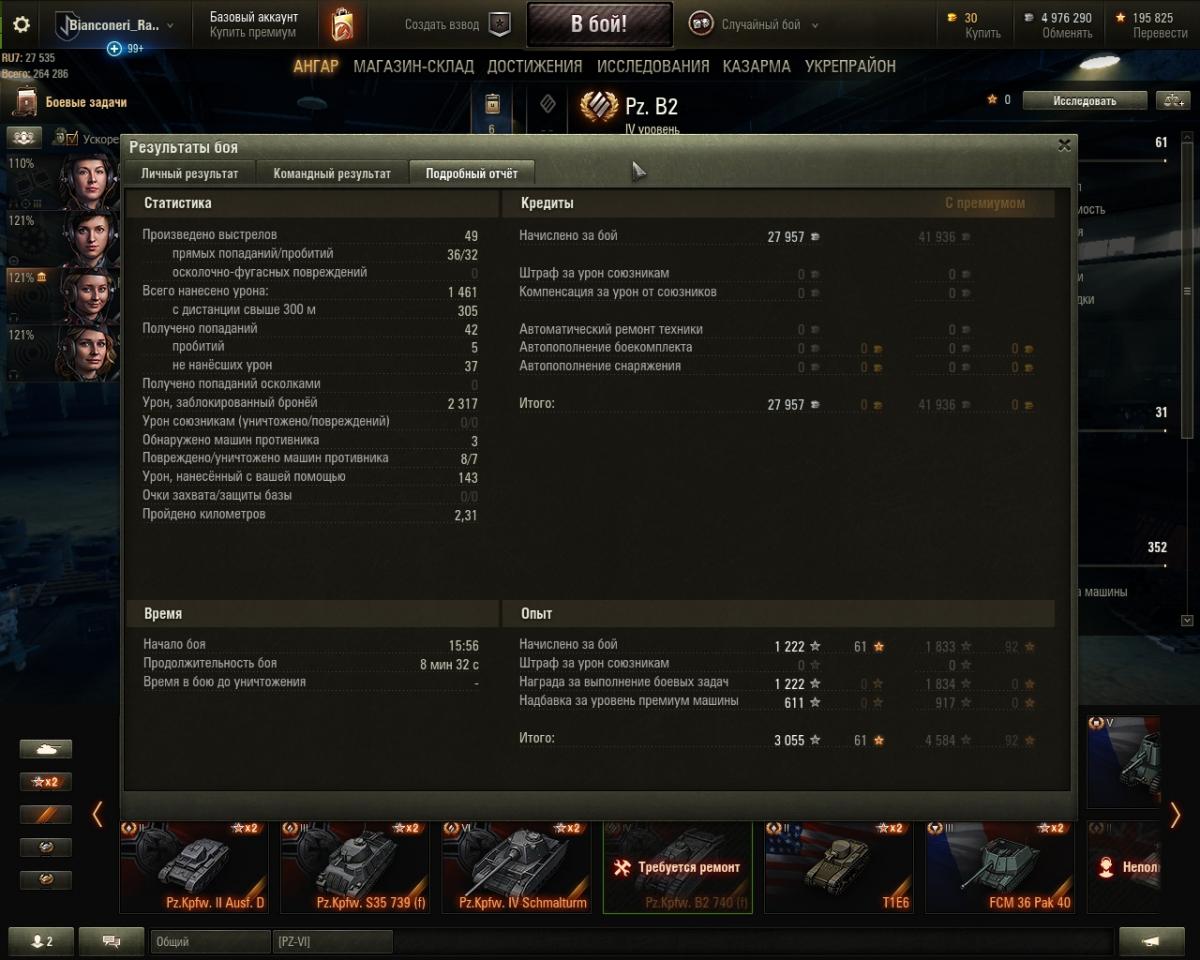Click the Общий chat channel field
Image resolution: width=1200 pixels, height=960 pixels.
[210, 941]
